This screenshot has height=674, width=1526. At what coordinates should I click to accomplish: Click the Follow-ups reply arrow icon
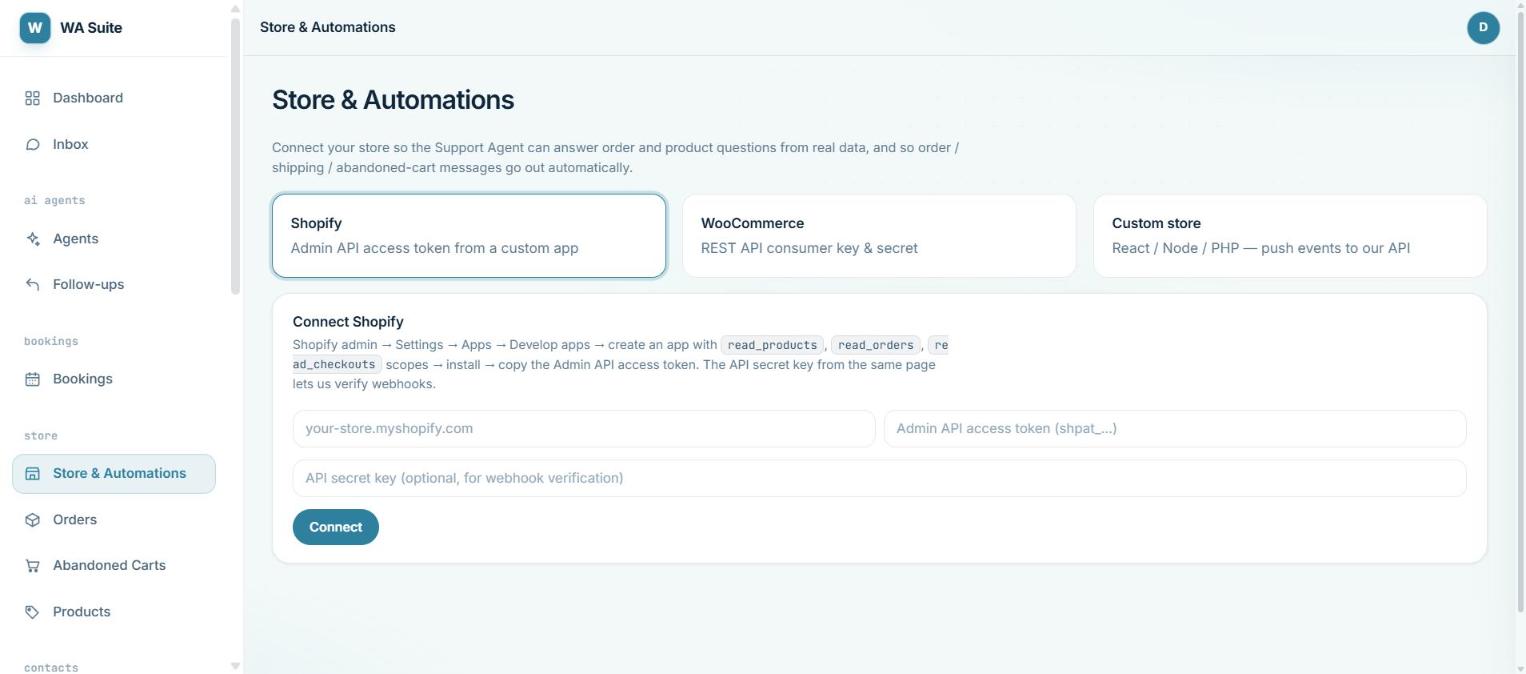pos(32,284)
